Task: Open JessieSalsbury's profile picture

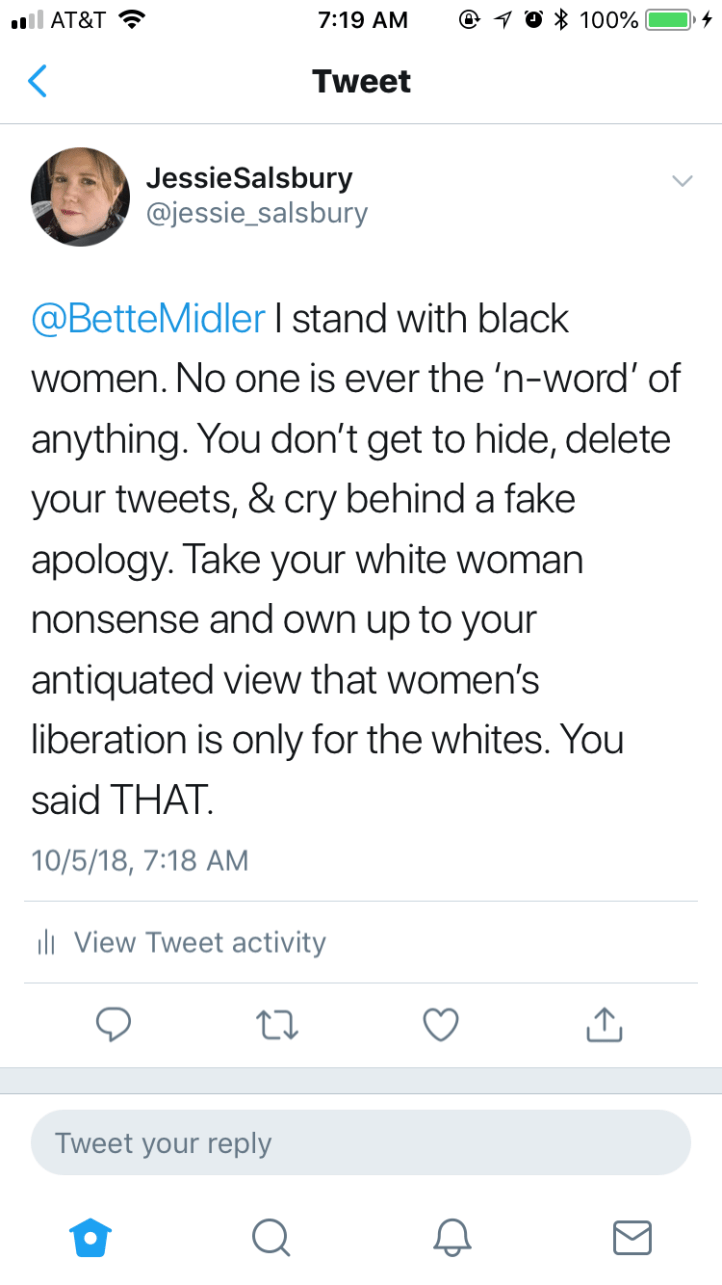Action: 81,197
